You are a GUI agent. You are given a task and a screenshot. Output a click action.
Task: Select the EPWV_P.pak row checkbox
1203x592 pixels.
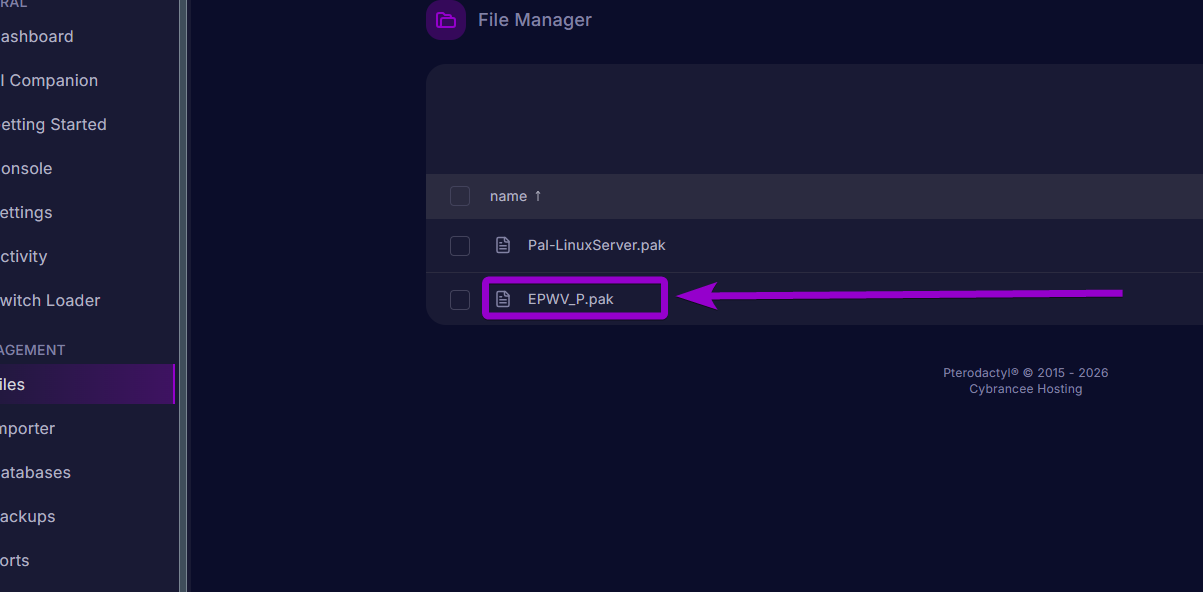coord(460,299)
